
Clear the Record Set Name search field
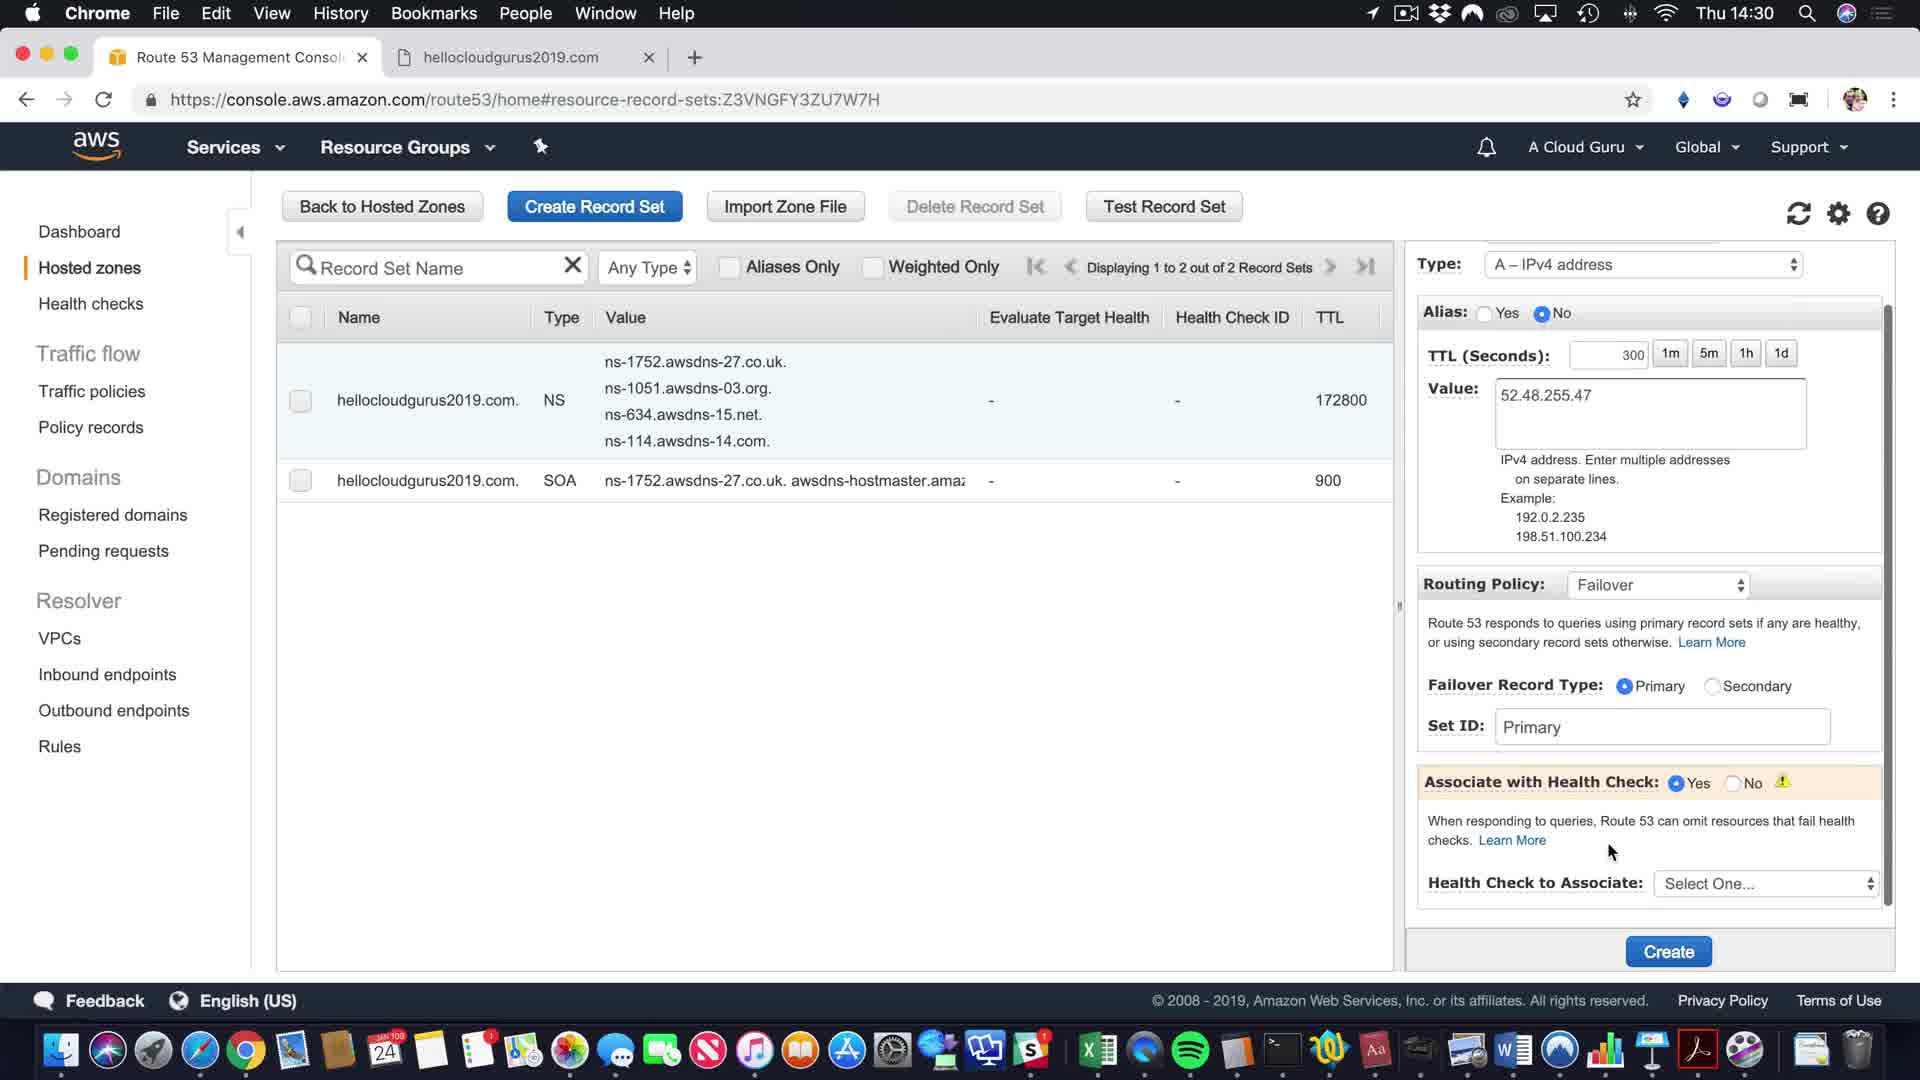572,265
